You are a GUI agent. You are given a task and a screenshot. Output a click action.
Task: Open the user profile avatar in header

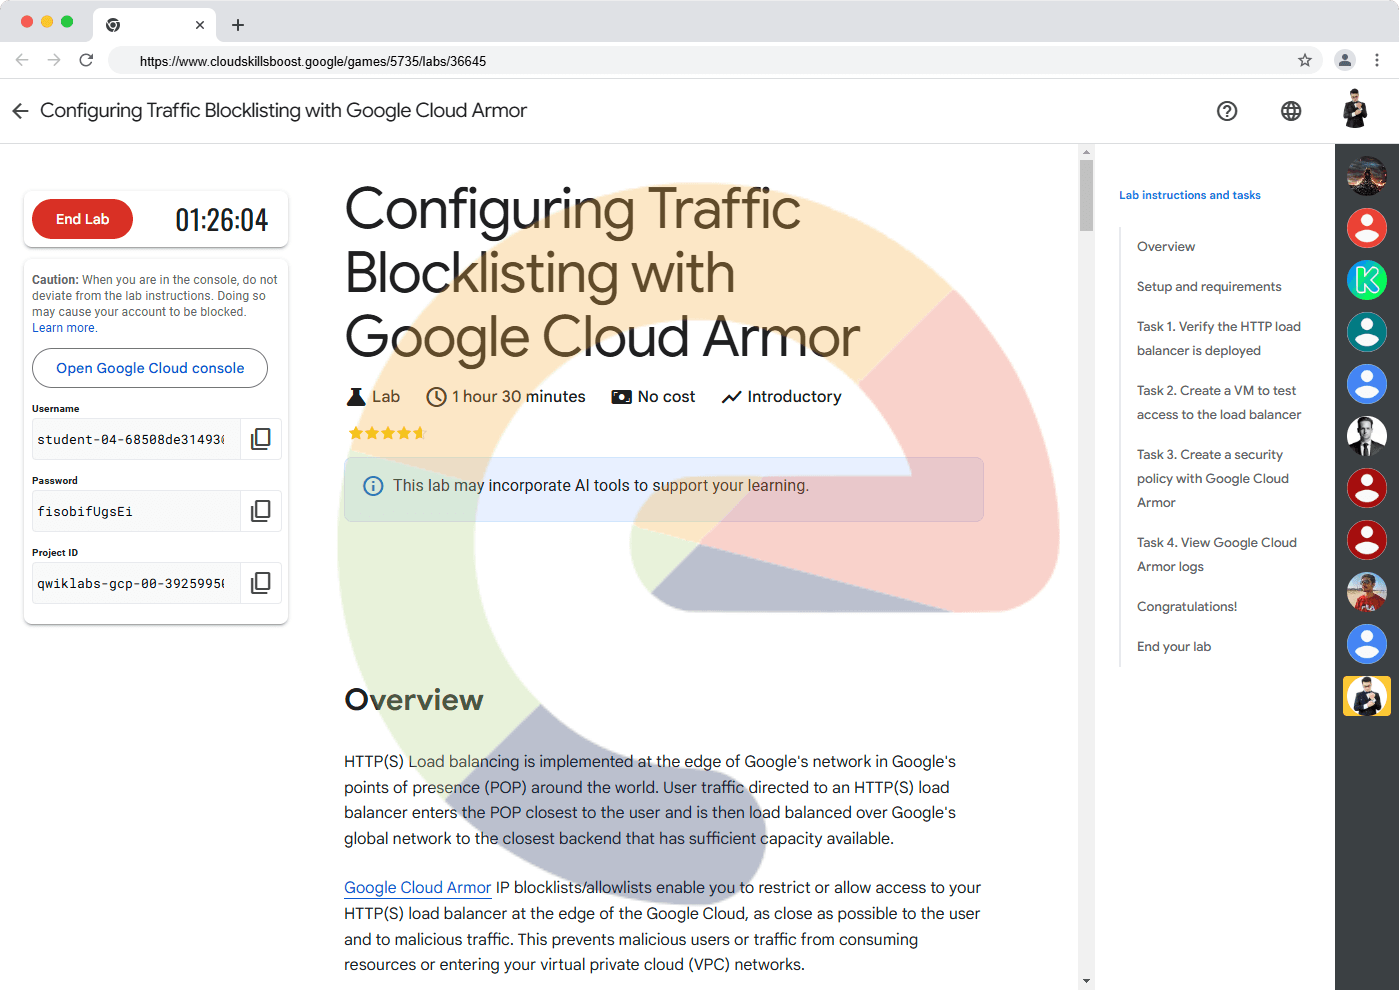pos(1355,110)
